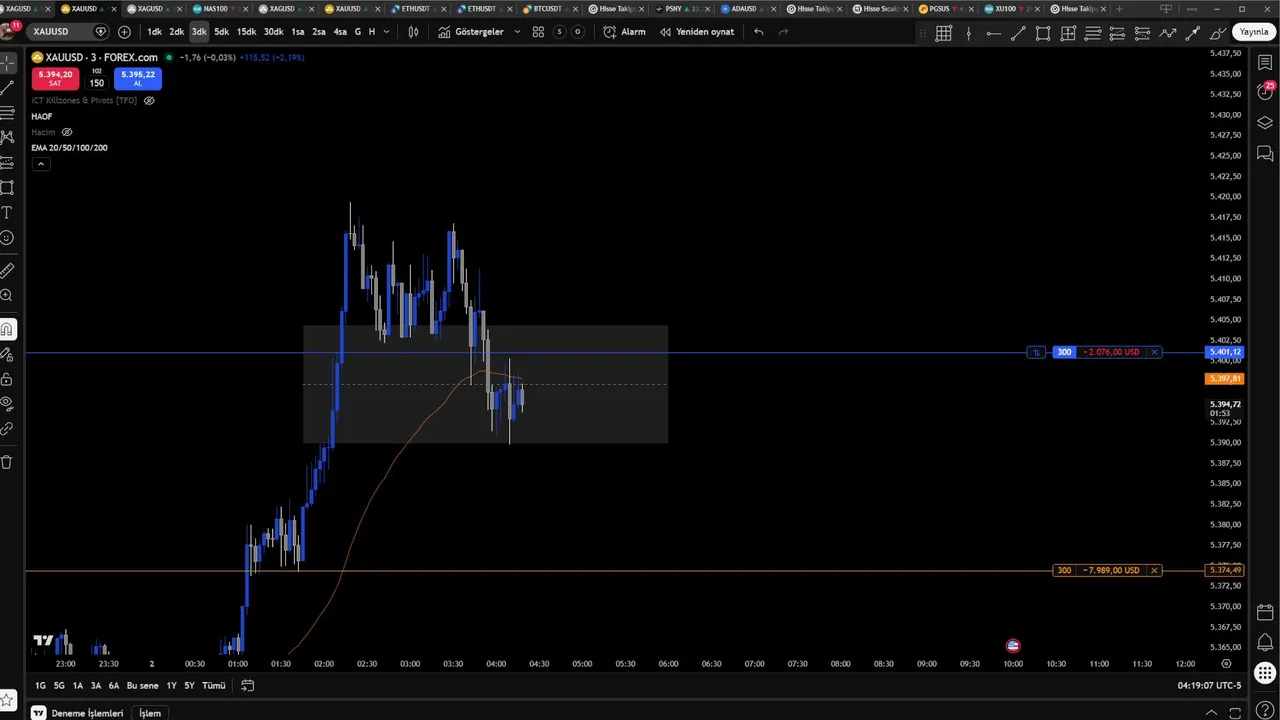Undo the last chart action

pos(759,32)
